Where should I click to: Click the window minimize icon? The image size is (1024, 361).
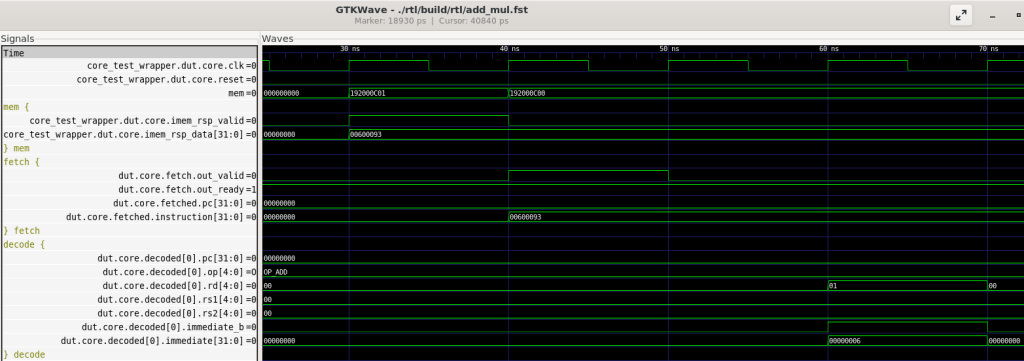[992, 17]
